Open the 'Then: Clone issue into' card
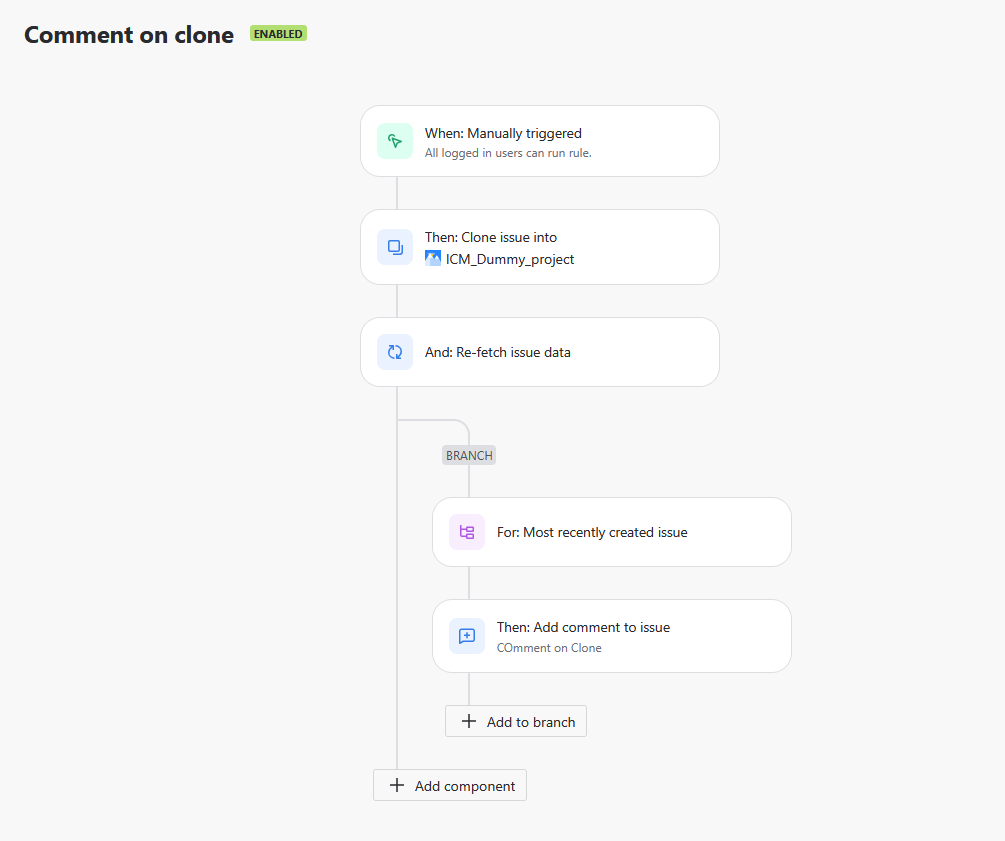Screen dimensions: 1005x841 pos(540,247)
